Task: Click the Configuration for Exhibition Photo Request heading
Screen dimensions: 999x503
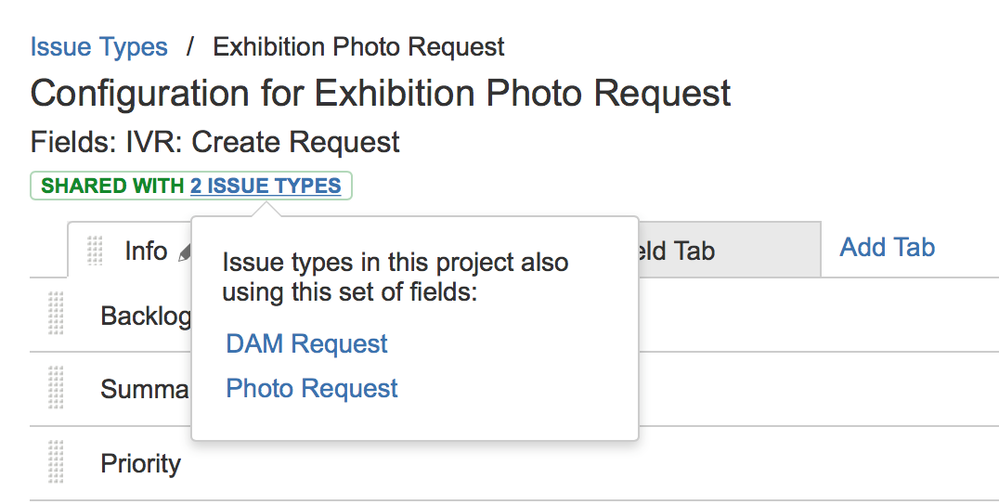Action: tap(380, 93)
